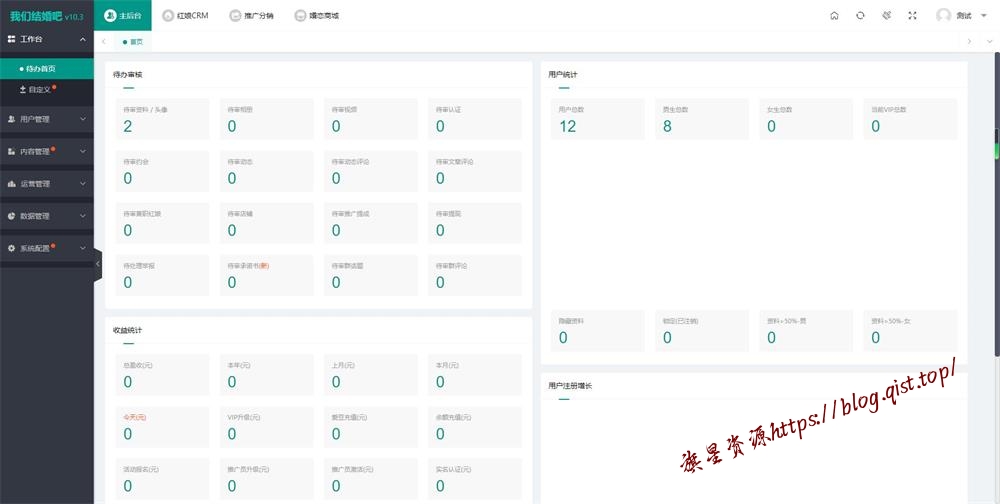The width and height of the screenshot is (1000, 504).
Task: Collapse the sidebar using the edge handle
Action: 98,264
